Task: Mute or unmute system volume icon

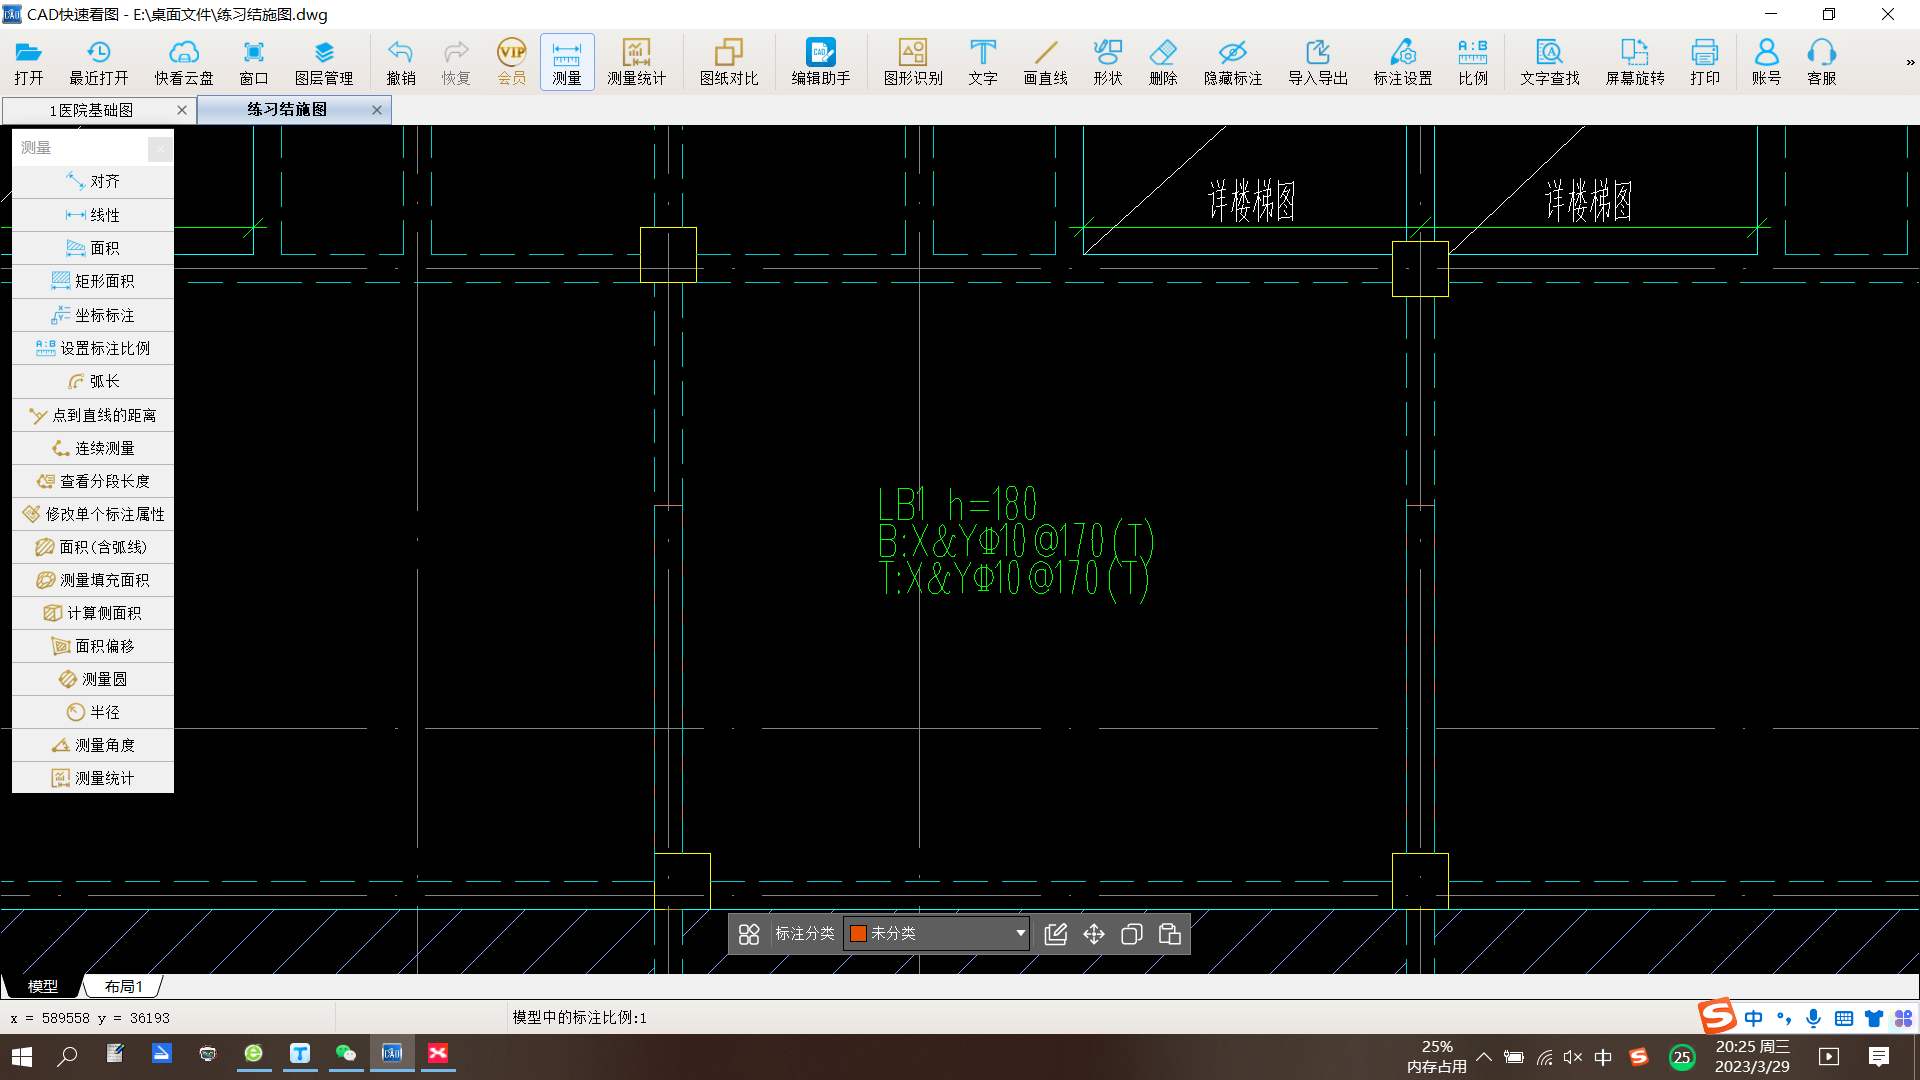Action: [1572, 1057]
